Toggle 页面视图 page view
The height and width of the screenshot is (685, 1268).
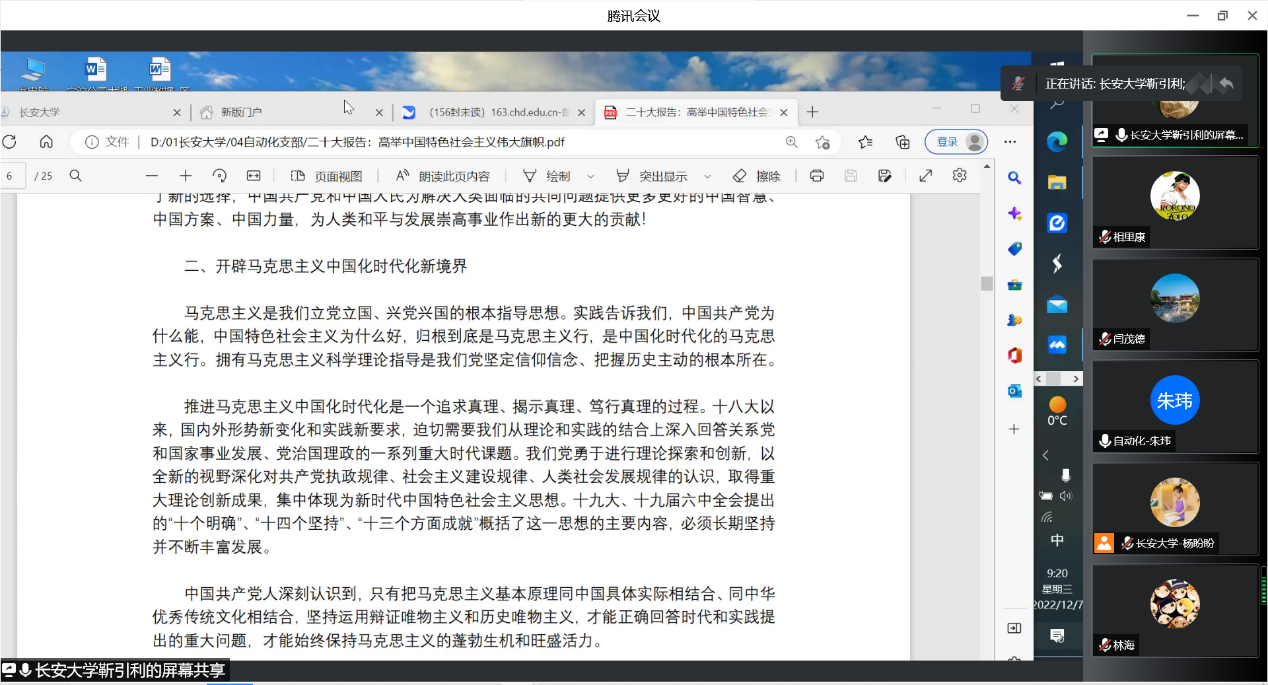pyautogui.click(x=326, y=176)
